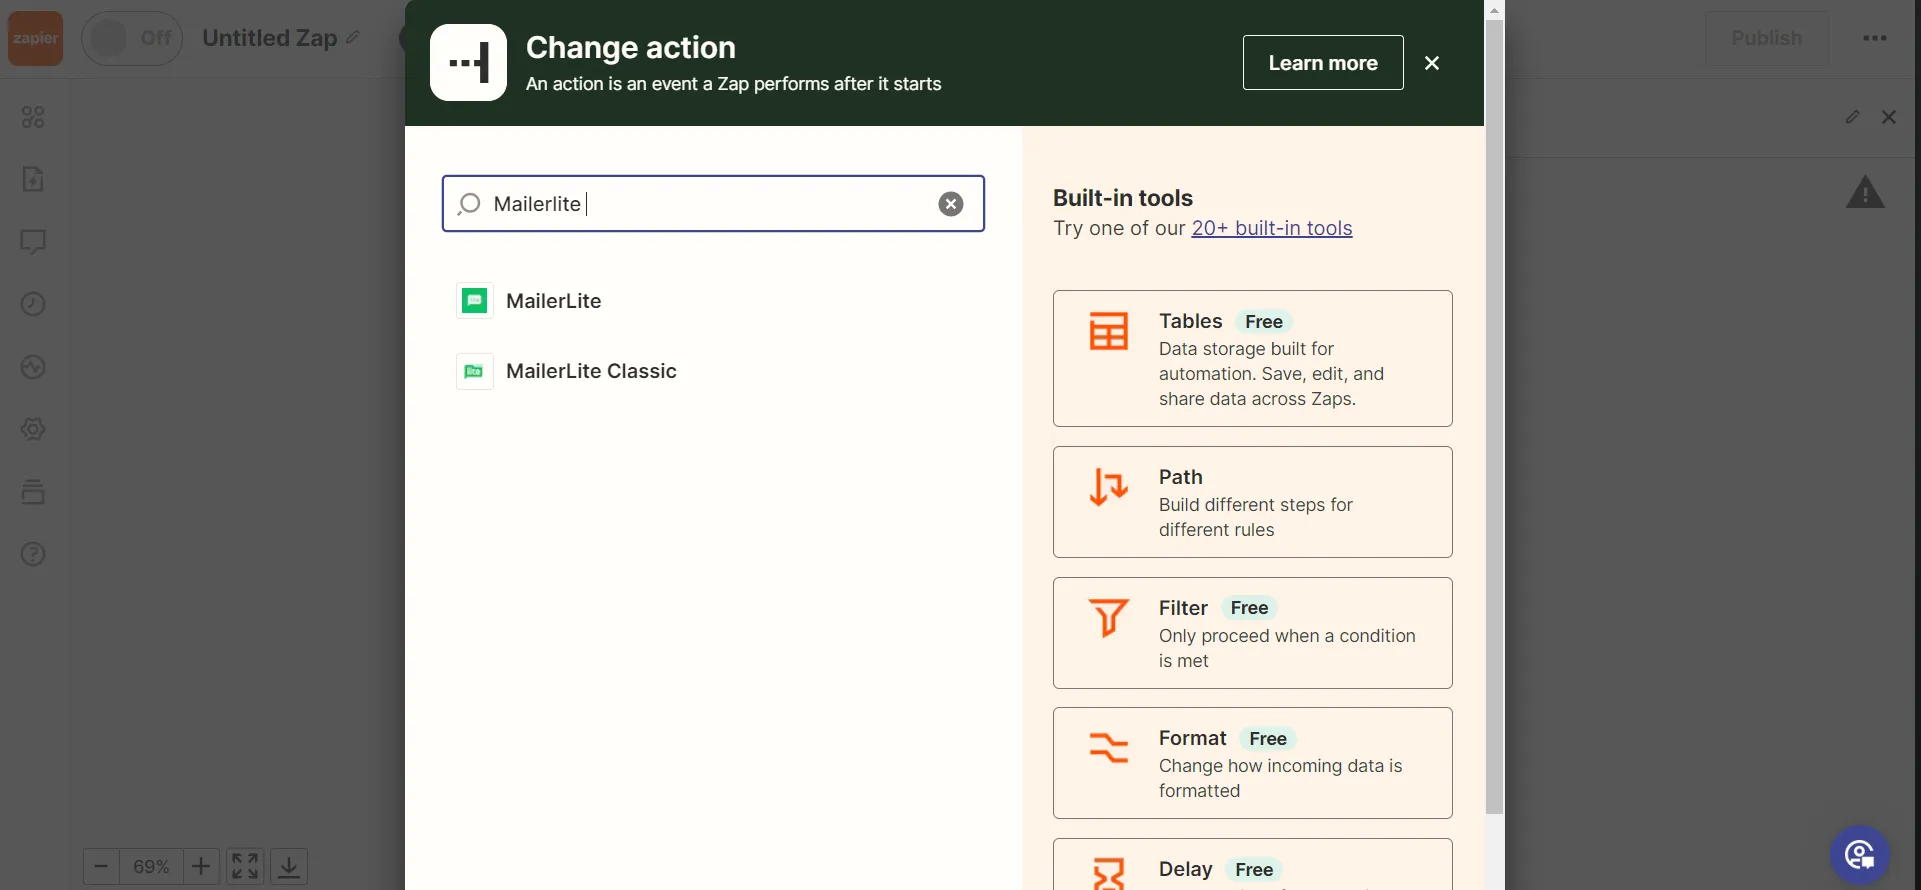Image resolution: width=1921 pixels, height=890 pixels.
Task: Choose the Filter built-in tool
Action: point(1253,633)
